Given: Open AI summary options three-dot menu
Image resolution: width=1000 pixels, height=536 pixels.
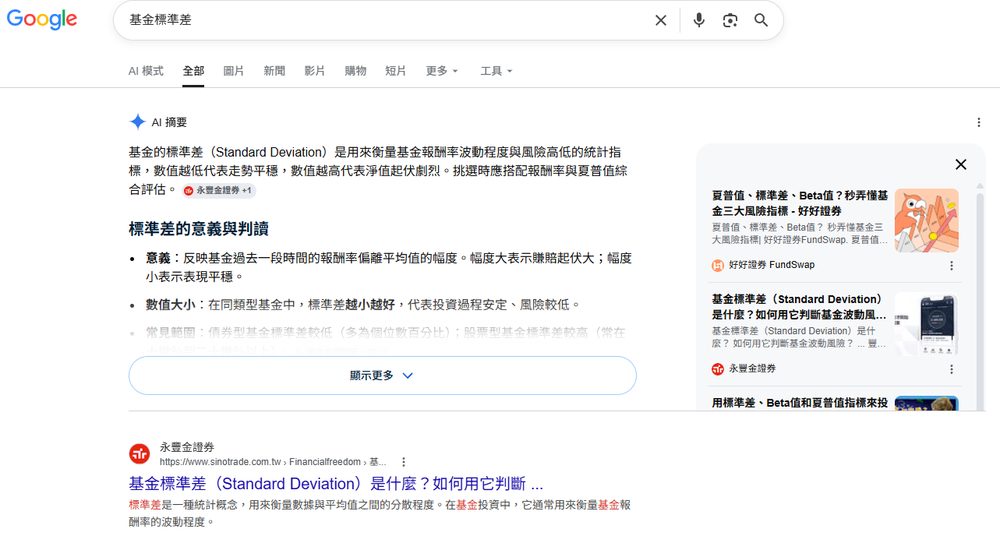Looking at the screenshot, I should (x=978, y=123).
